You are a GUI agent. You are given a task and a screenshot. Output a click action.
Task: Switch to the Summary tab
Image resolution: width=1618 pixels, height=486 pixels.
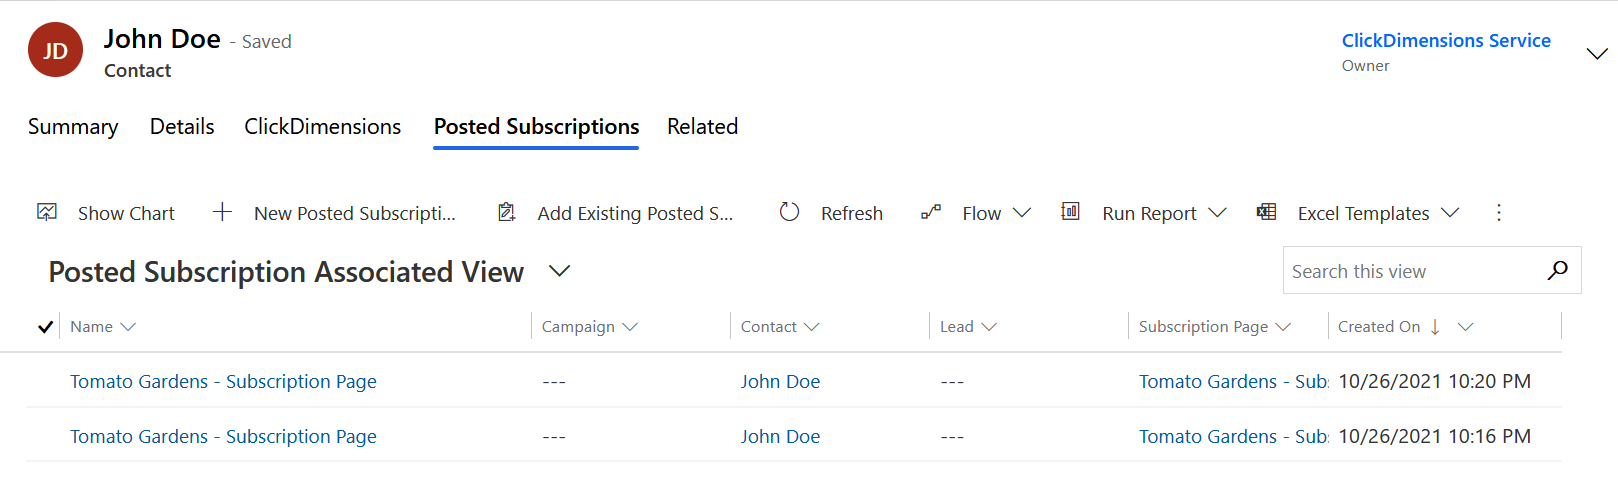73,127
